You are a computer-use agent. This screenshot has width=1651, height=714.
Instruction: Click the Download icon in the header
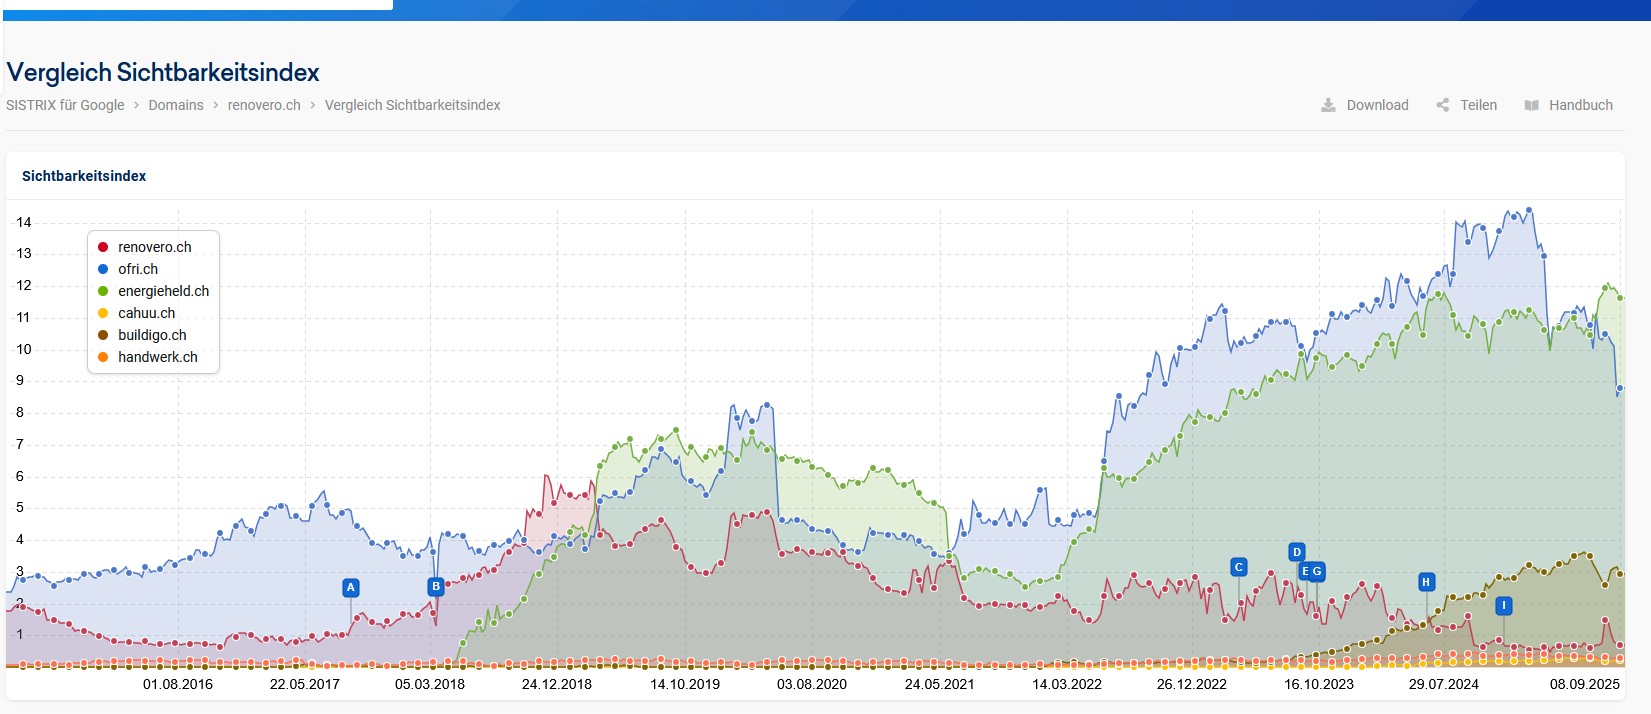(1328, 105)
